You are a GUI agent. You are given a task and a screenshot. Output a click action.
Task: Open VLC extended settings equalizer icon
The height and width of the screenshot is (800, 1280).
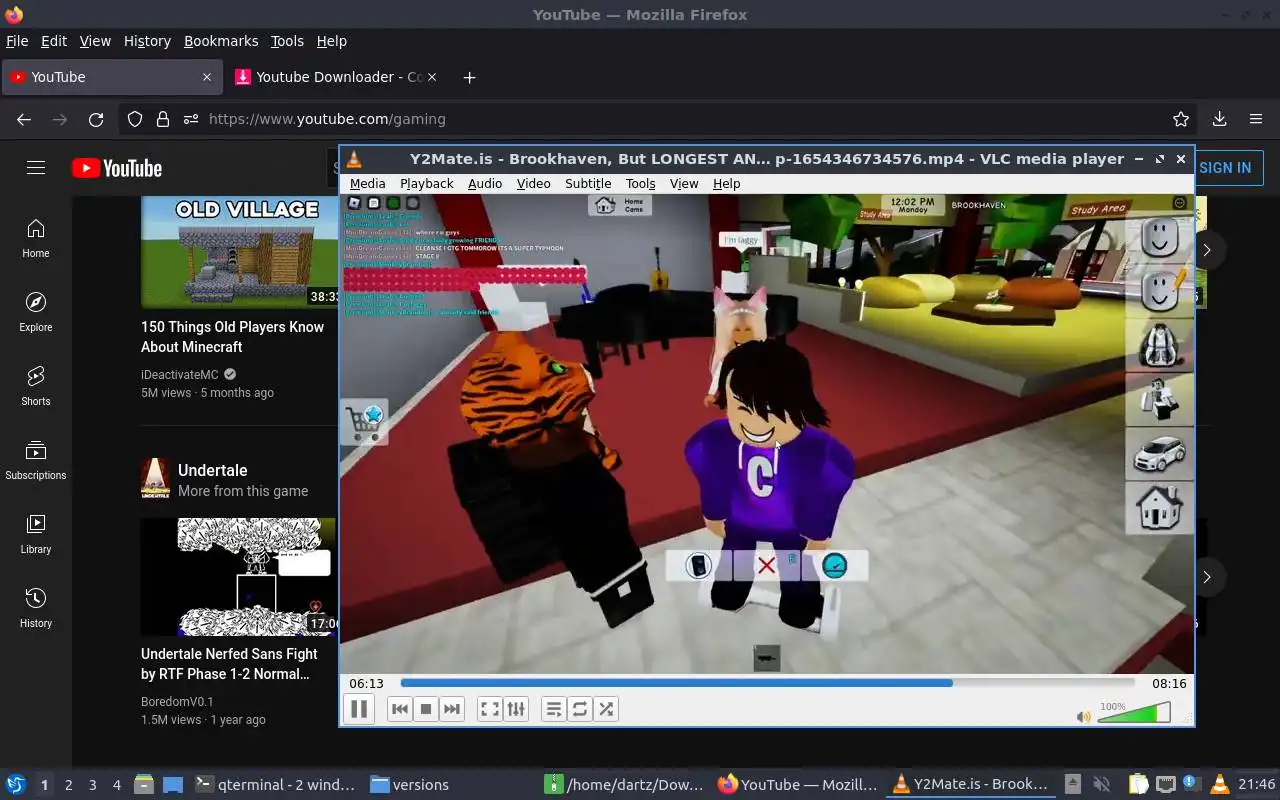tap(516, 709)
